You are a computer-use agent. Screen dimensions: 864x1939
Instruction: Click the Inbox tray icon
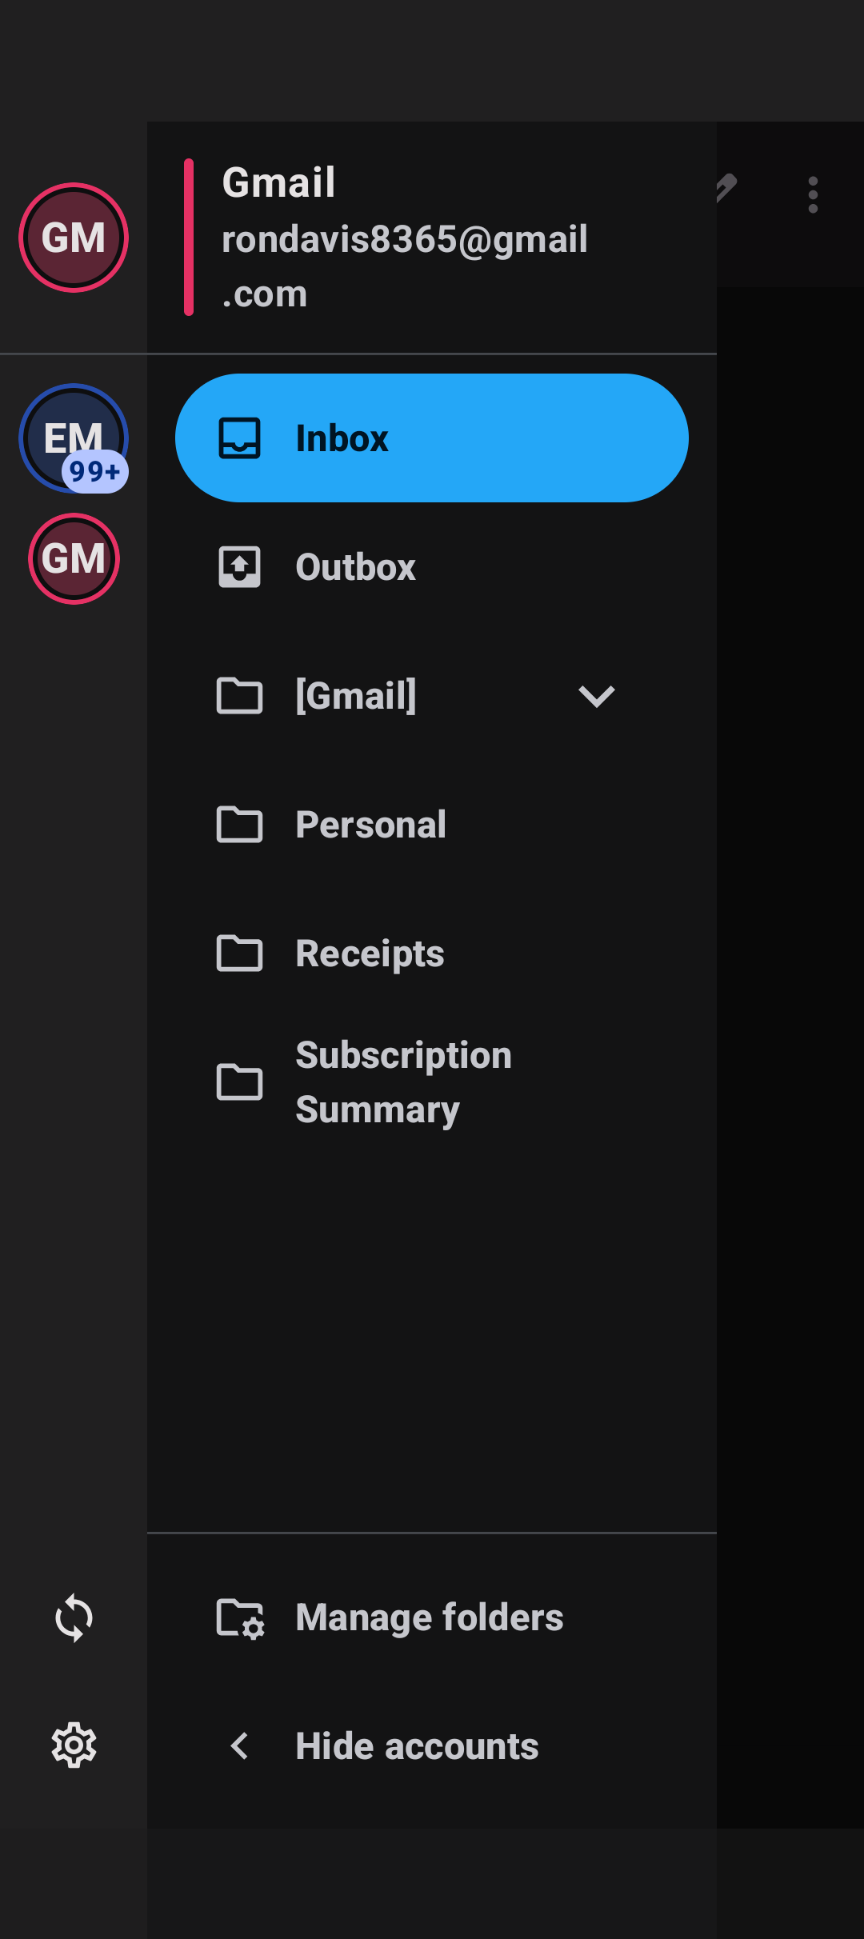[x=240, y=438]
